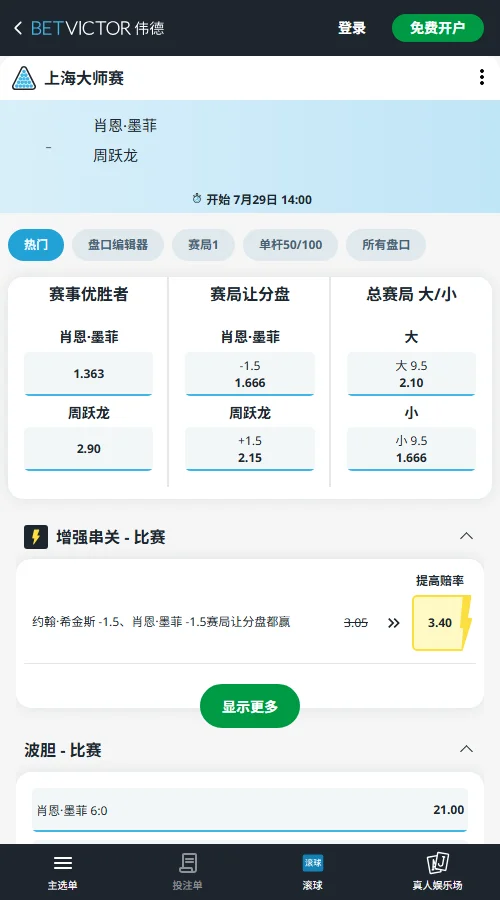Open the in-play 滚球 icon
Image resolution: width=500 pixels, height=900 pixels.
[x=313, y=863]
